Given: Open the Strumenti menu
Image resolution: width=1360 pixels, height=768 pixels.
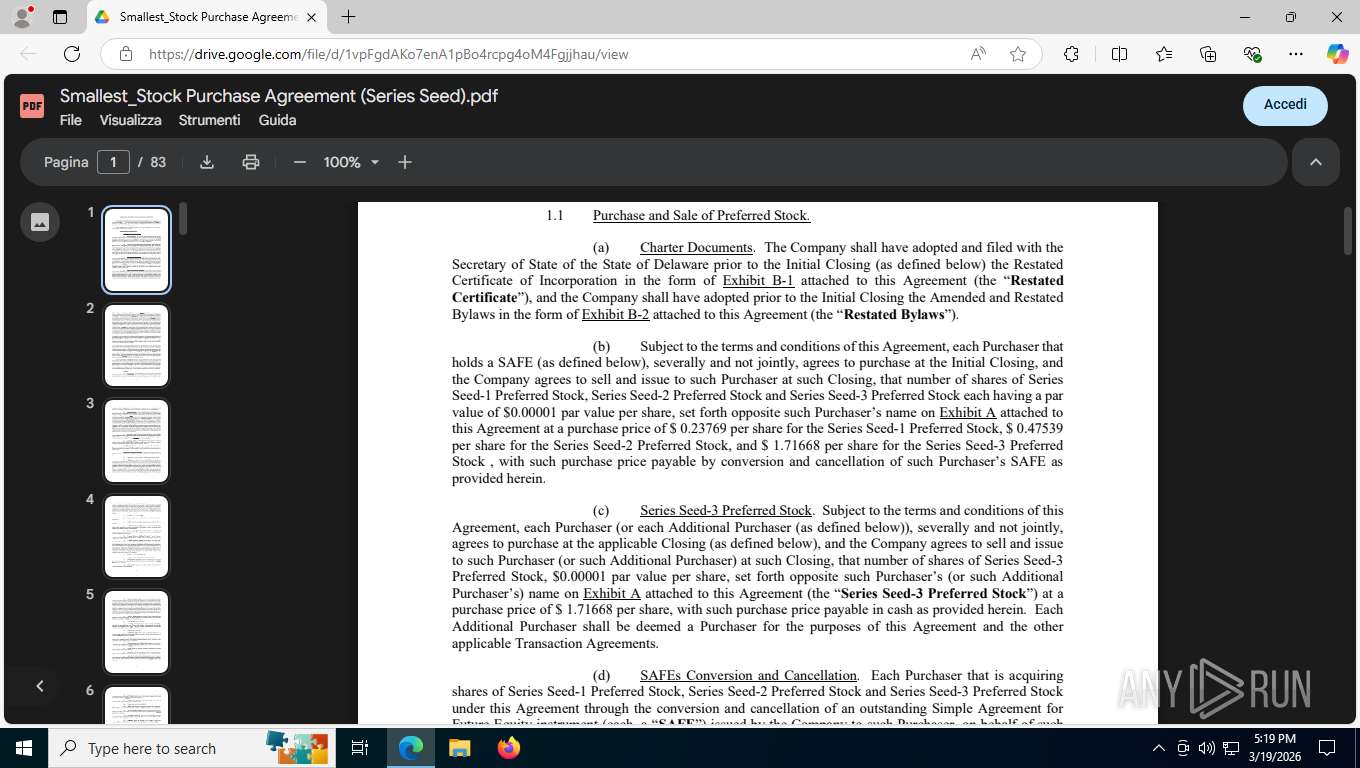Looking at the screenshot, I should pos(210,120).
